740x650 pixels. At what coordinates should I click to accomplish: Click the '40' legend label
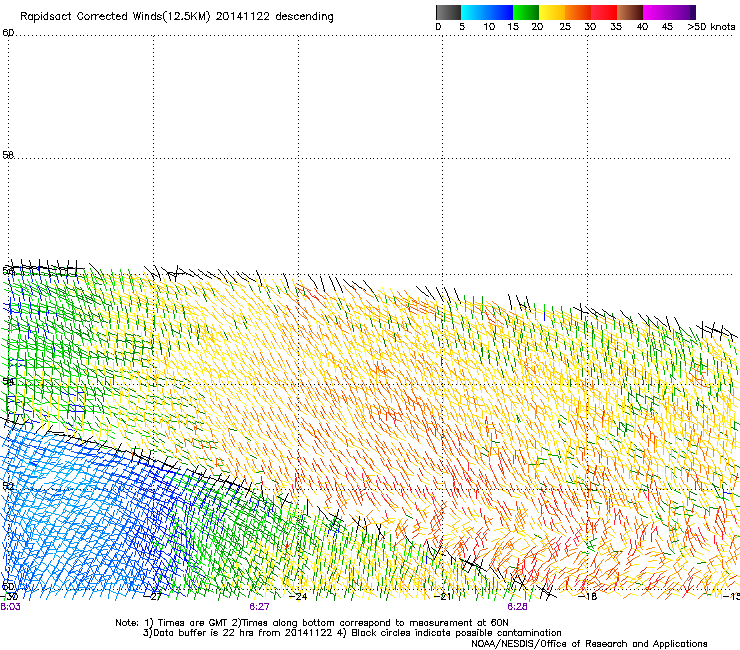tap(642, 27)
